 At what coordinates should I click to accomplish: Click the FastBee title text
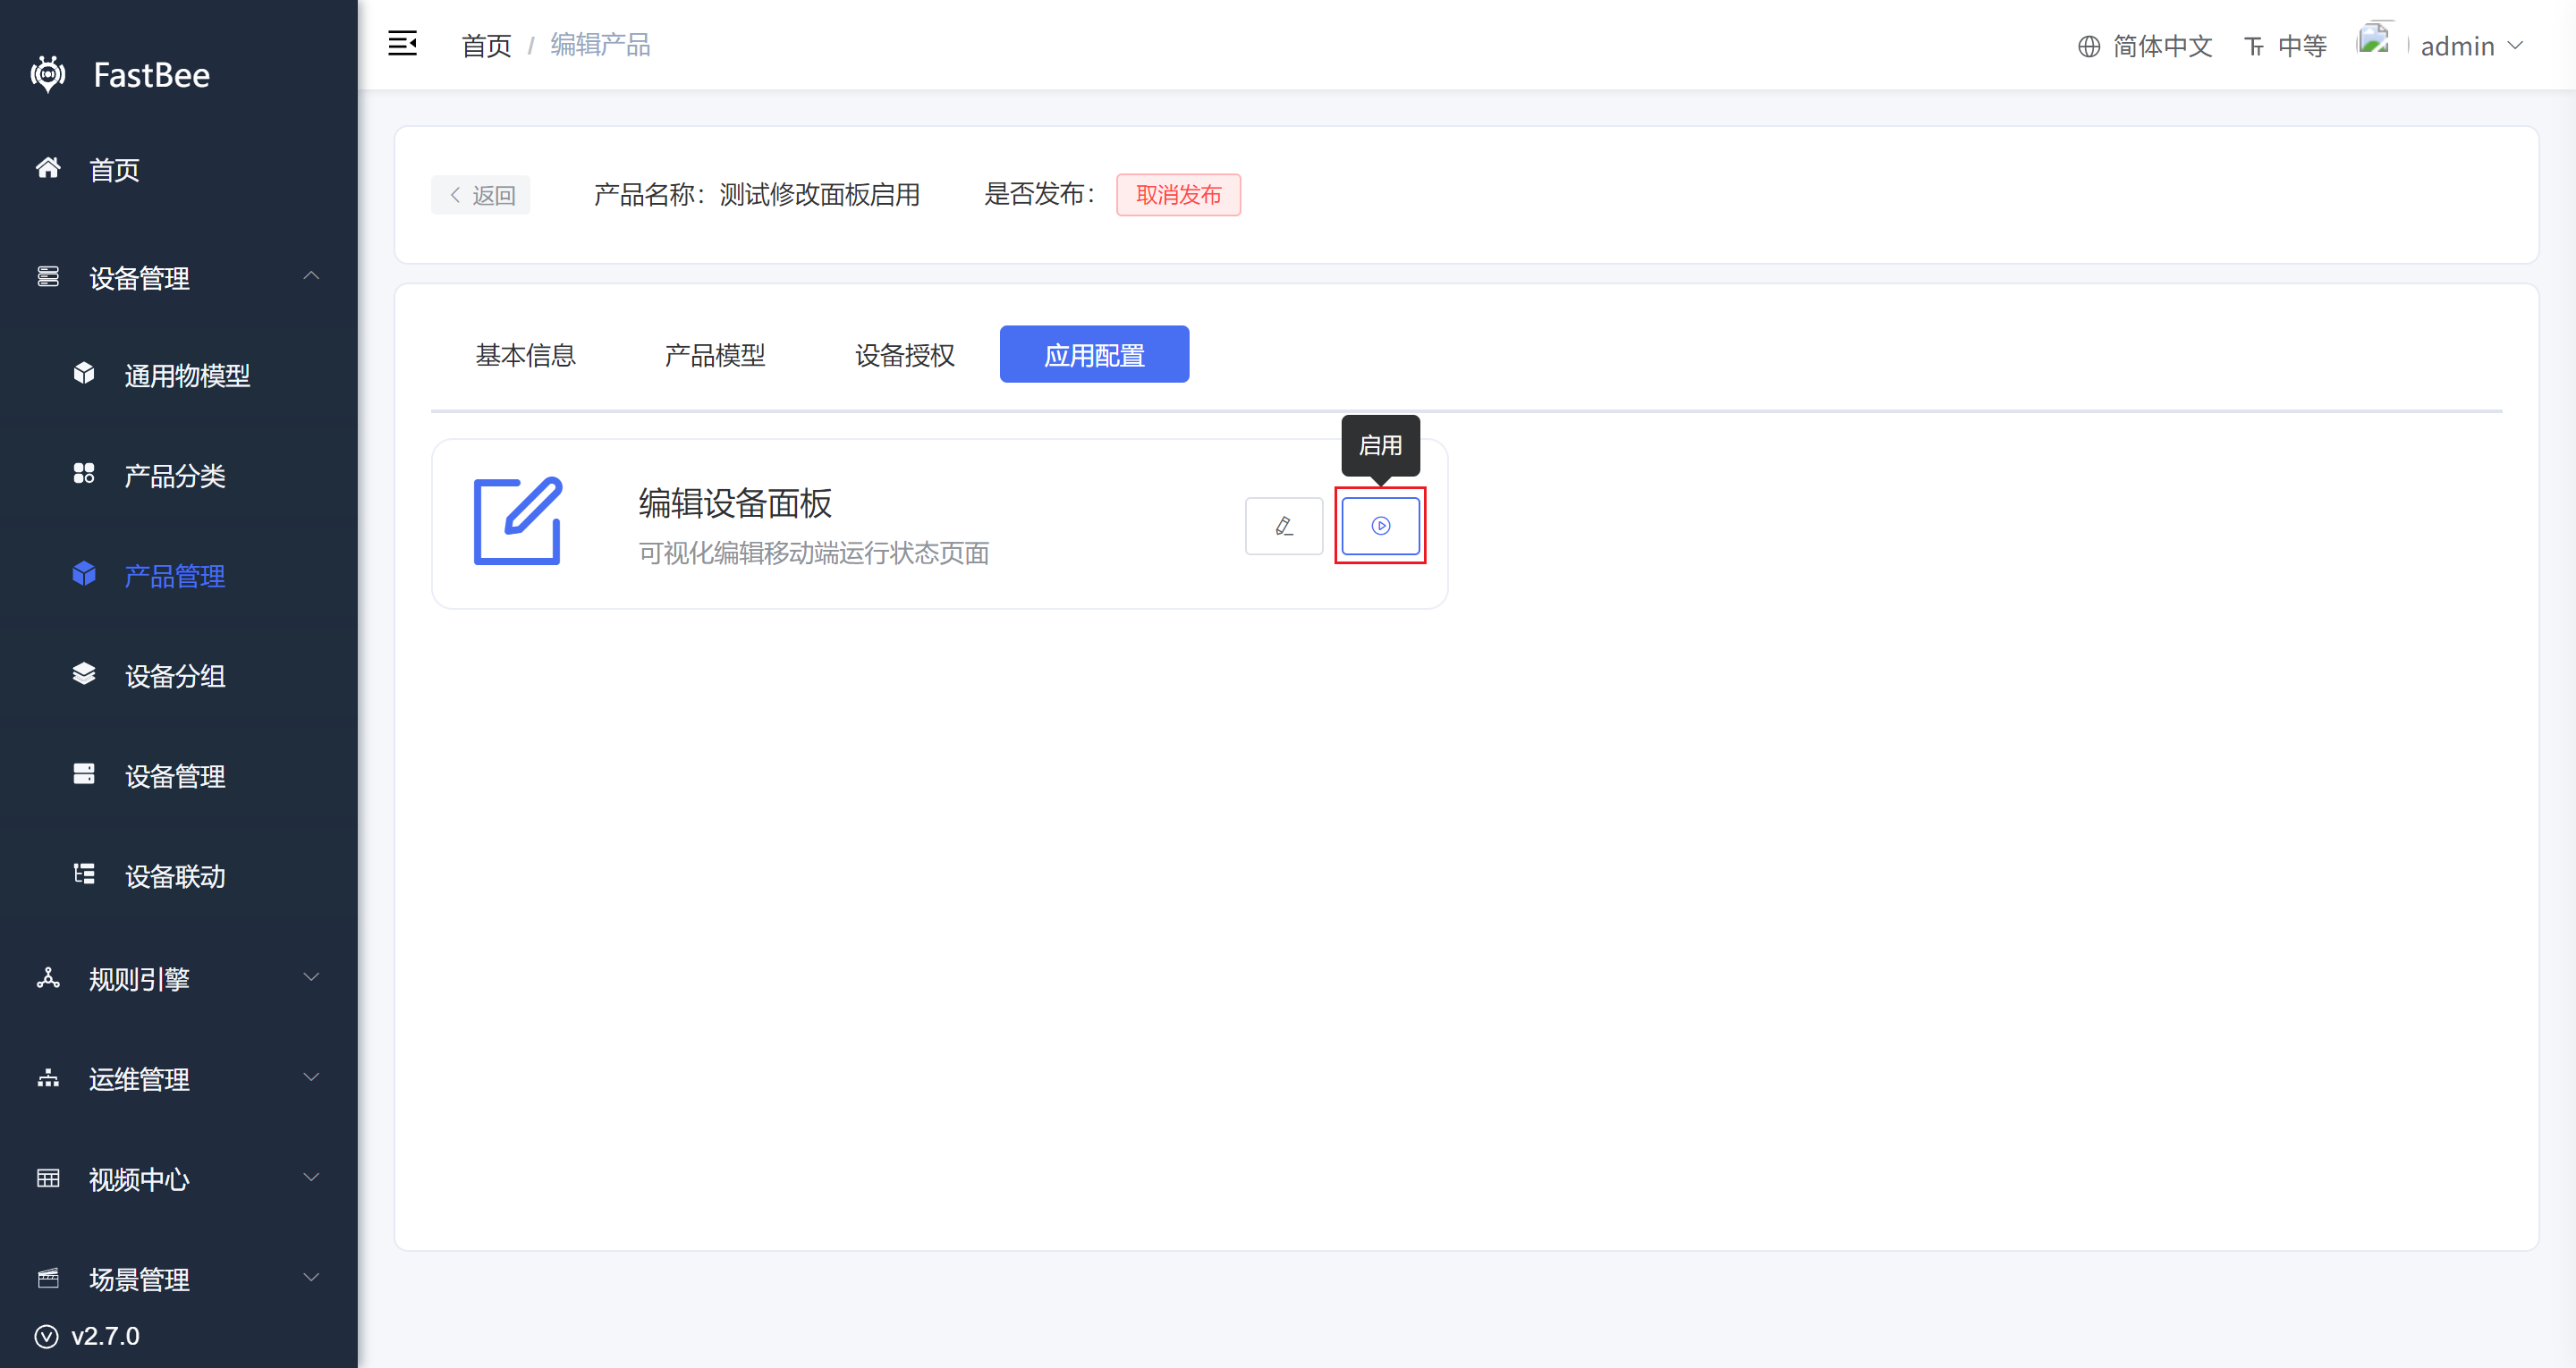pos(152,75)
